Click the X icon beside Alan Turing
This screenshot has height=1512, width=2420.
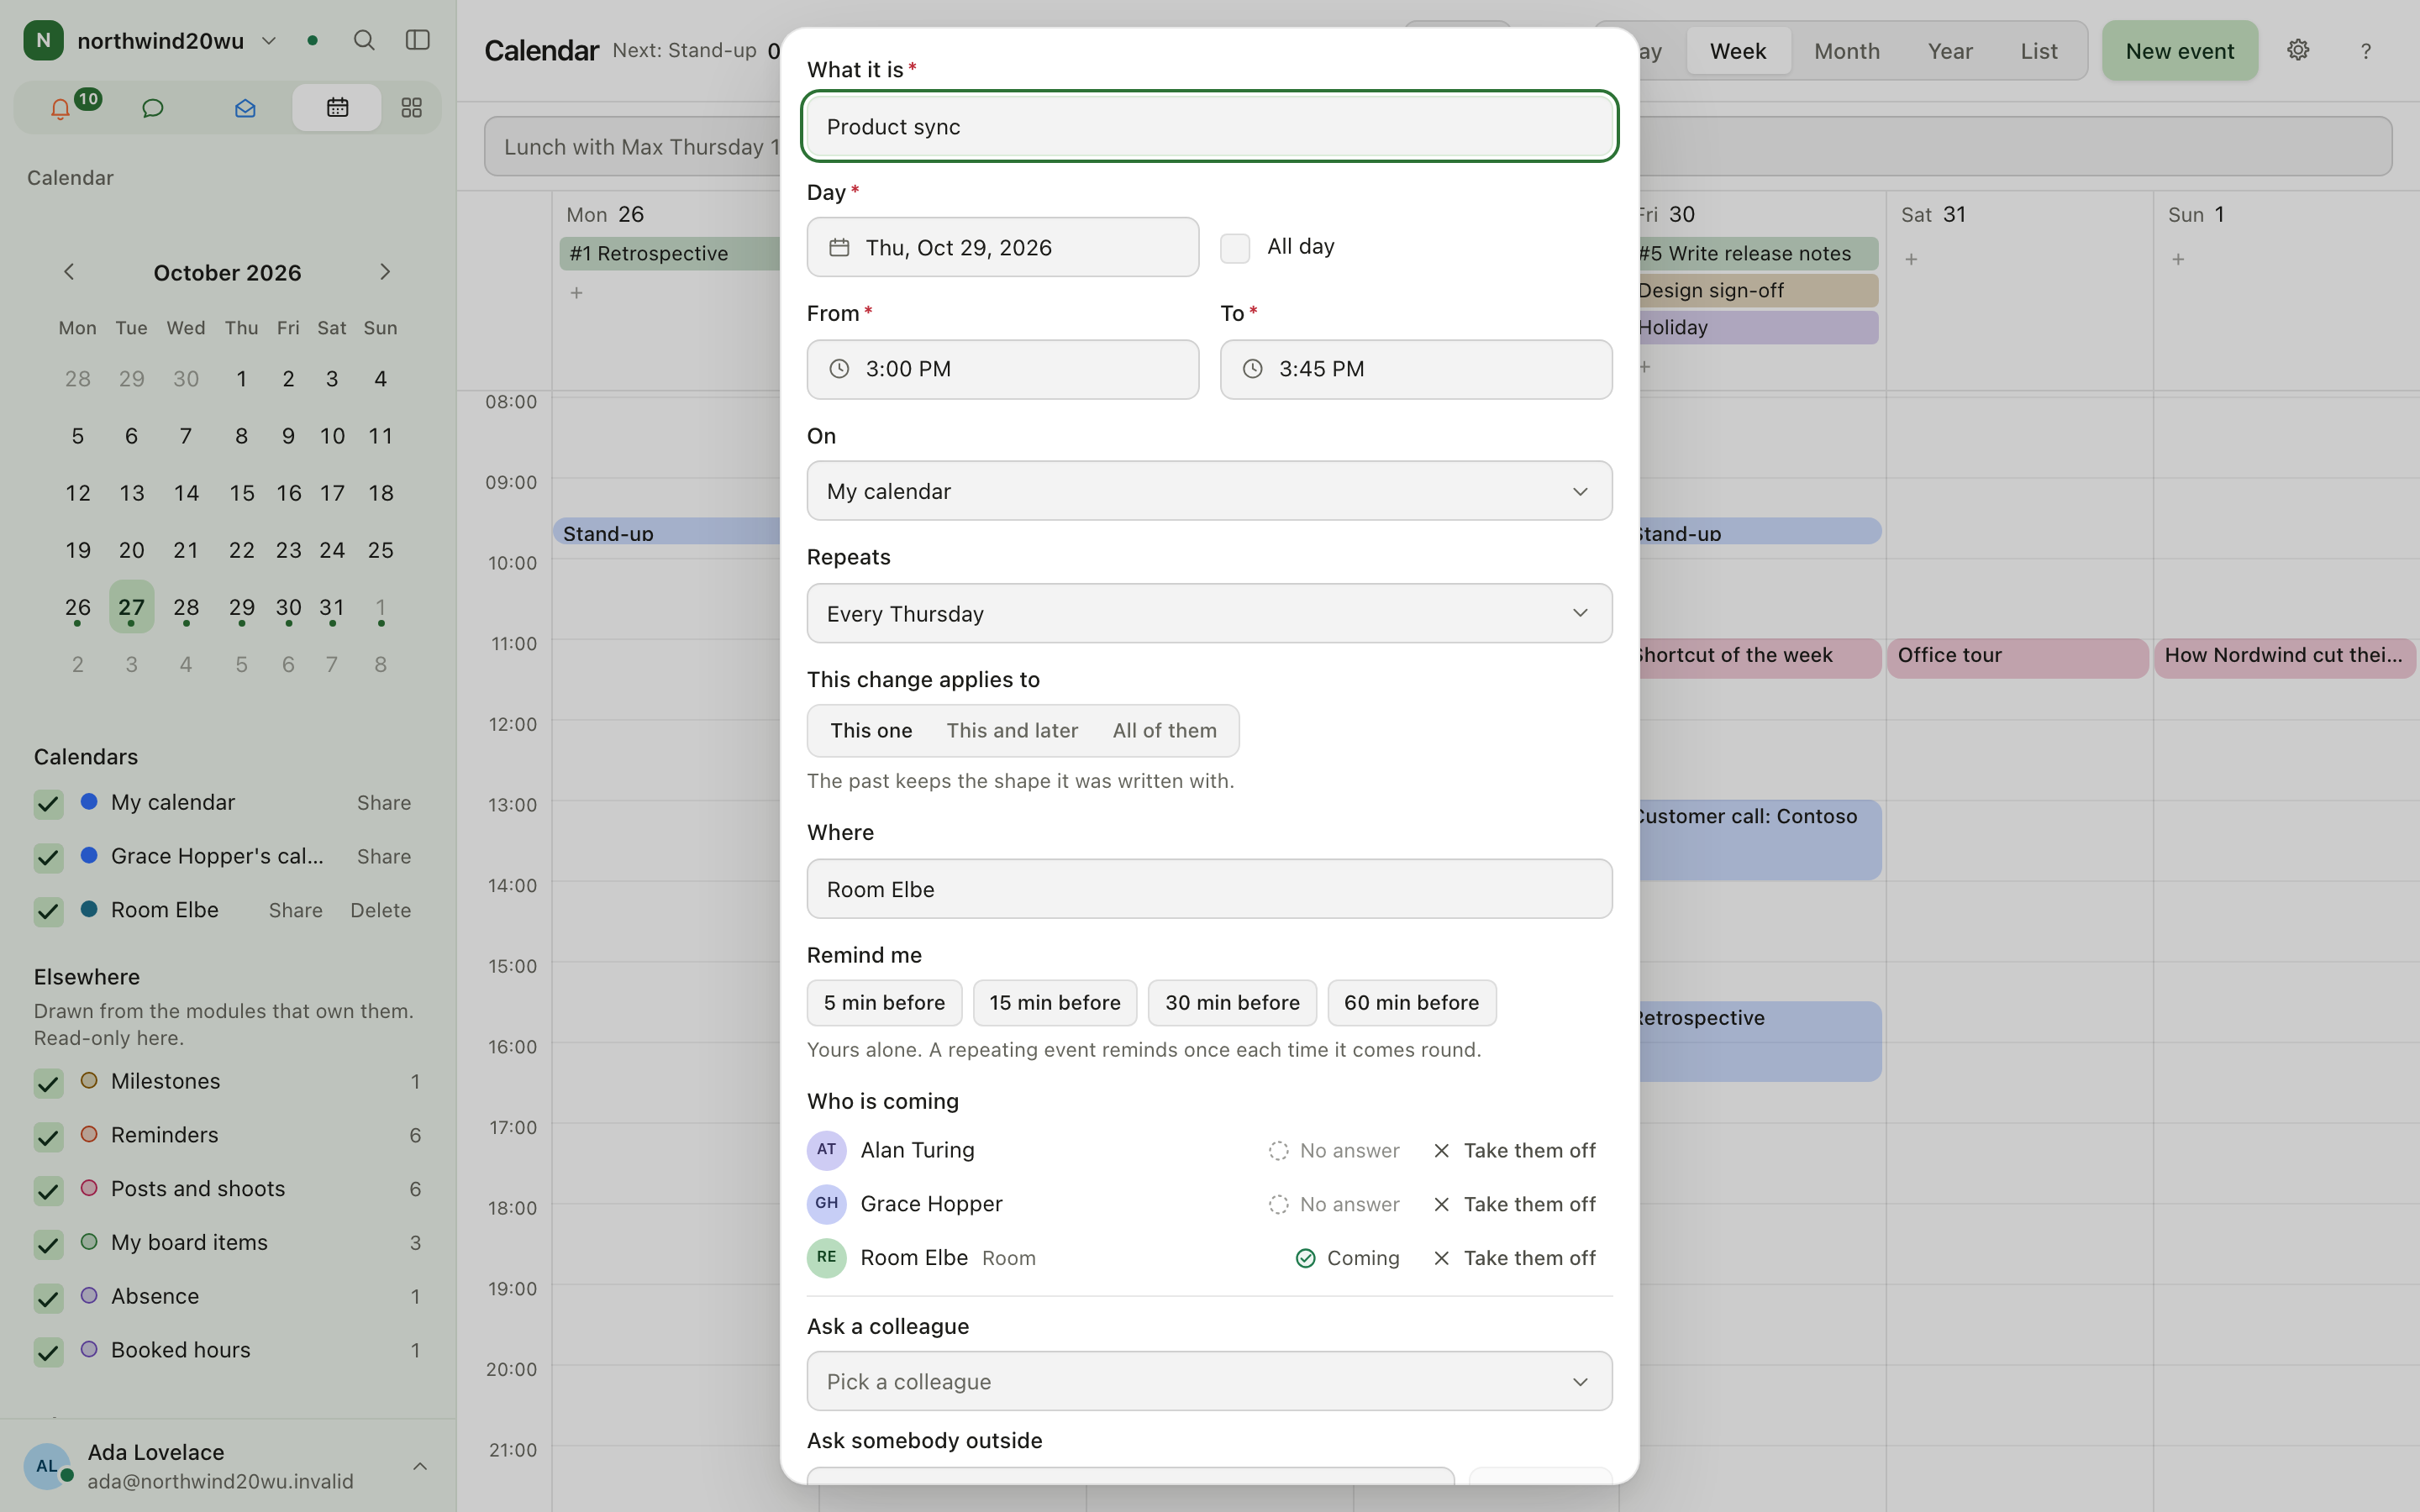tap(1441, 1151)
